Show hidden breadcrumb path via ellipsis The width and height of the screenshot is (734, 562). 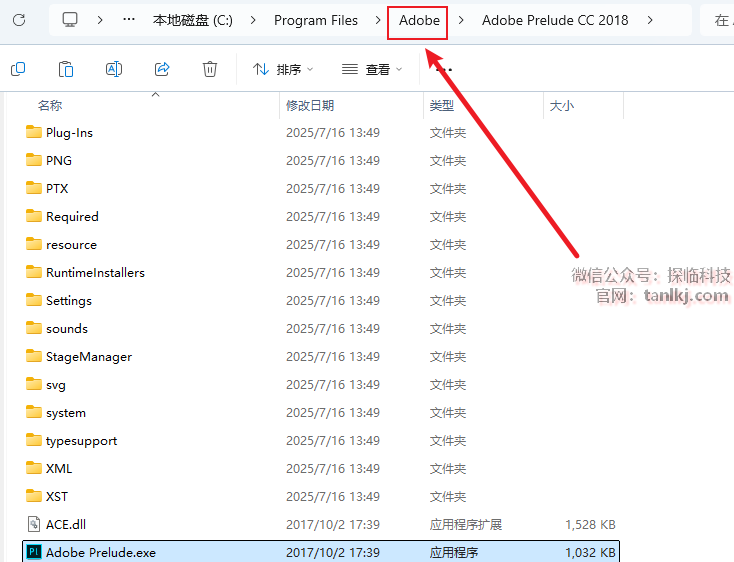tap(129, 20)
